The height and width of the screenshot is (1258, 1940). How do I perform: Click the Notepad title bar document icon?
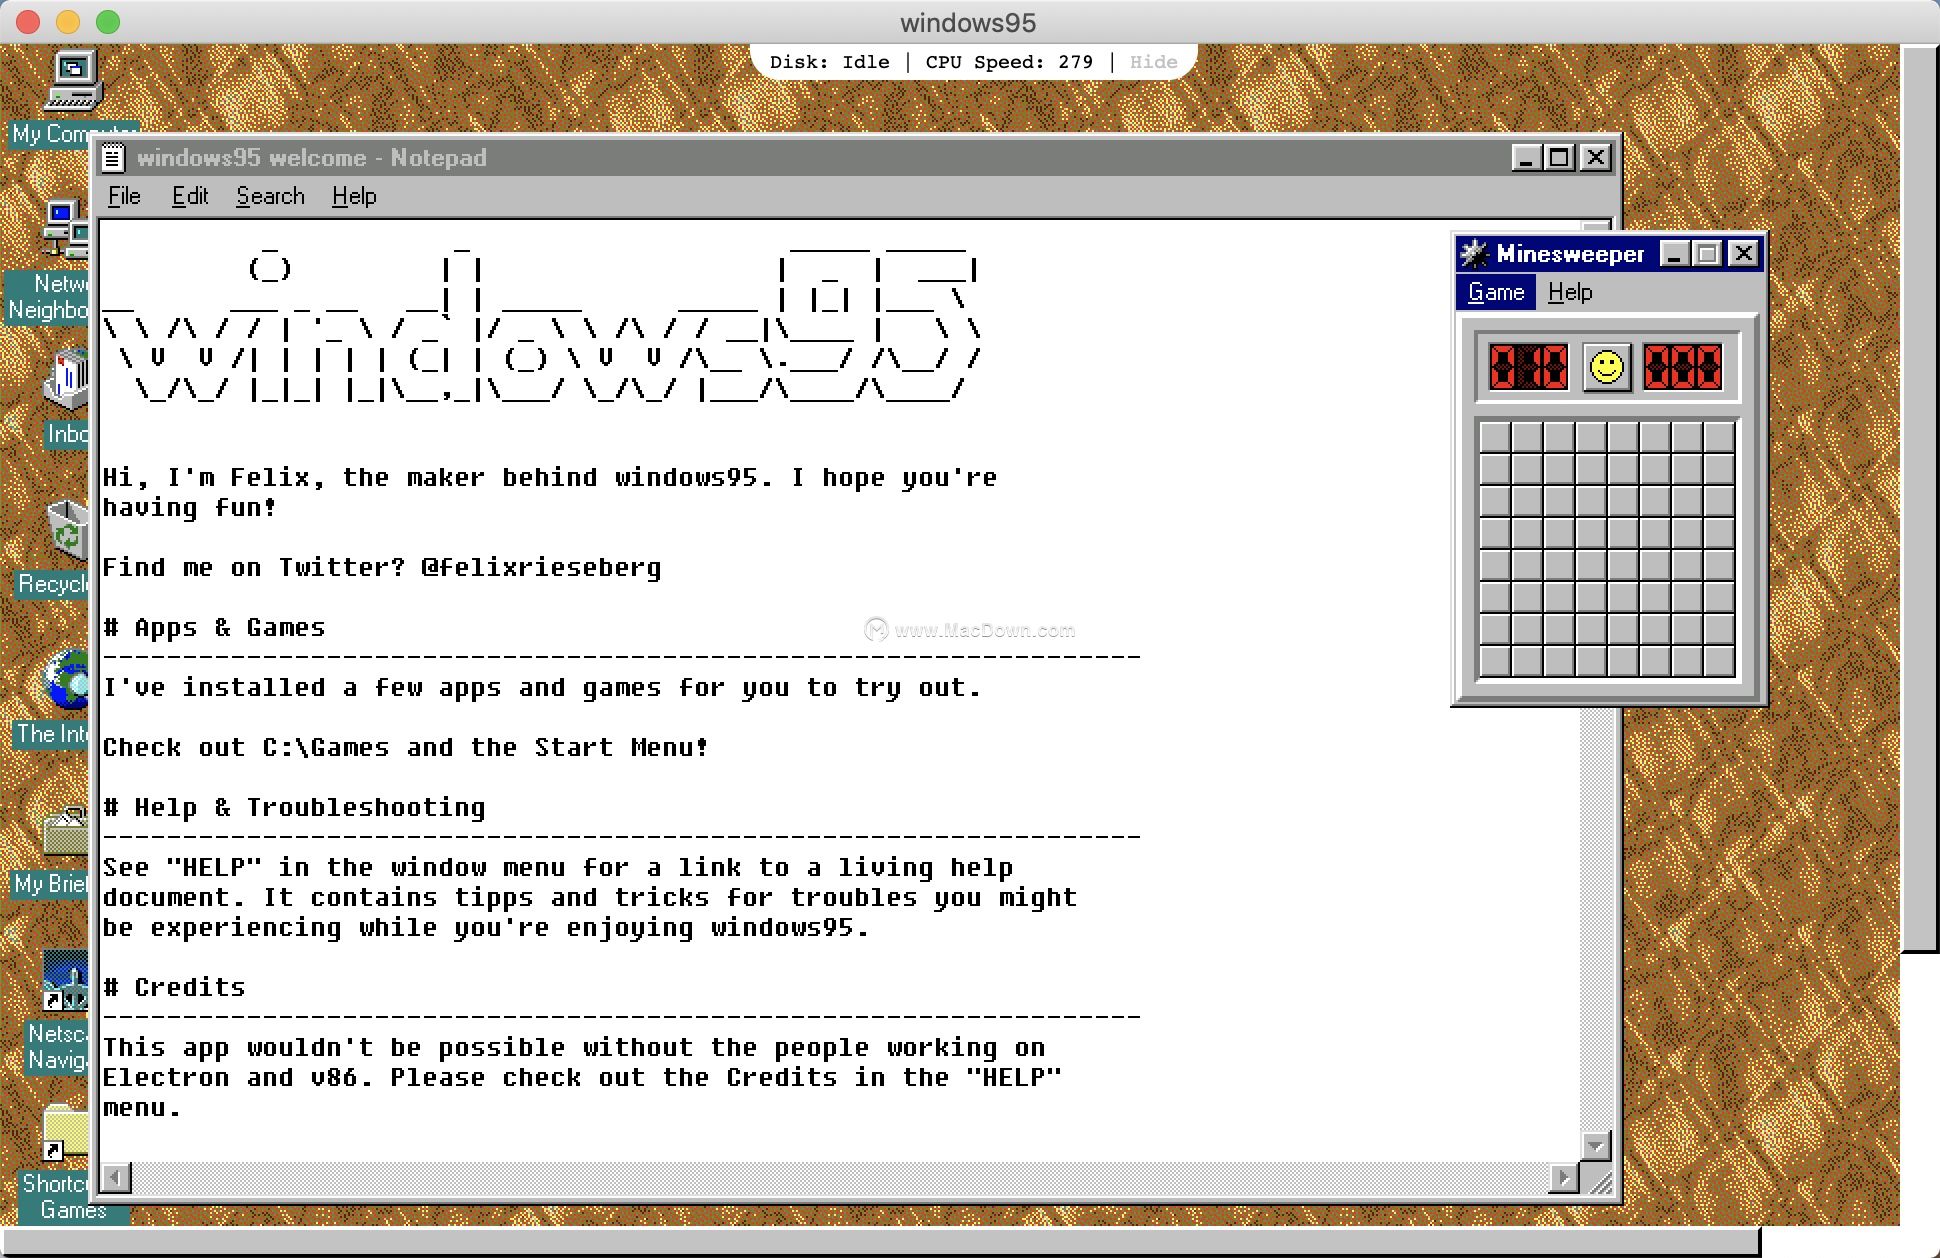[113, 158]
